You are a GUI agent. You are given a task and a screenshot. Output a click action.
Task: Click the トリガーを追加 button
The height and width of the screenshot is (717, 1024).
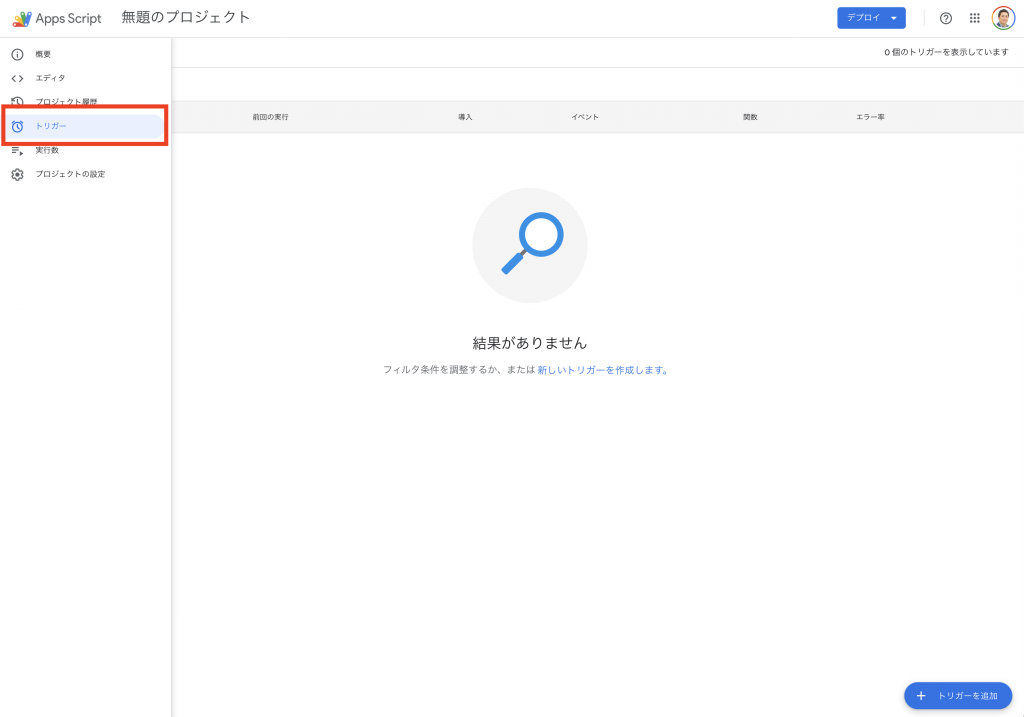pos(958,695)
